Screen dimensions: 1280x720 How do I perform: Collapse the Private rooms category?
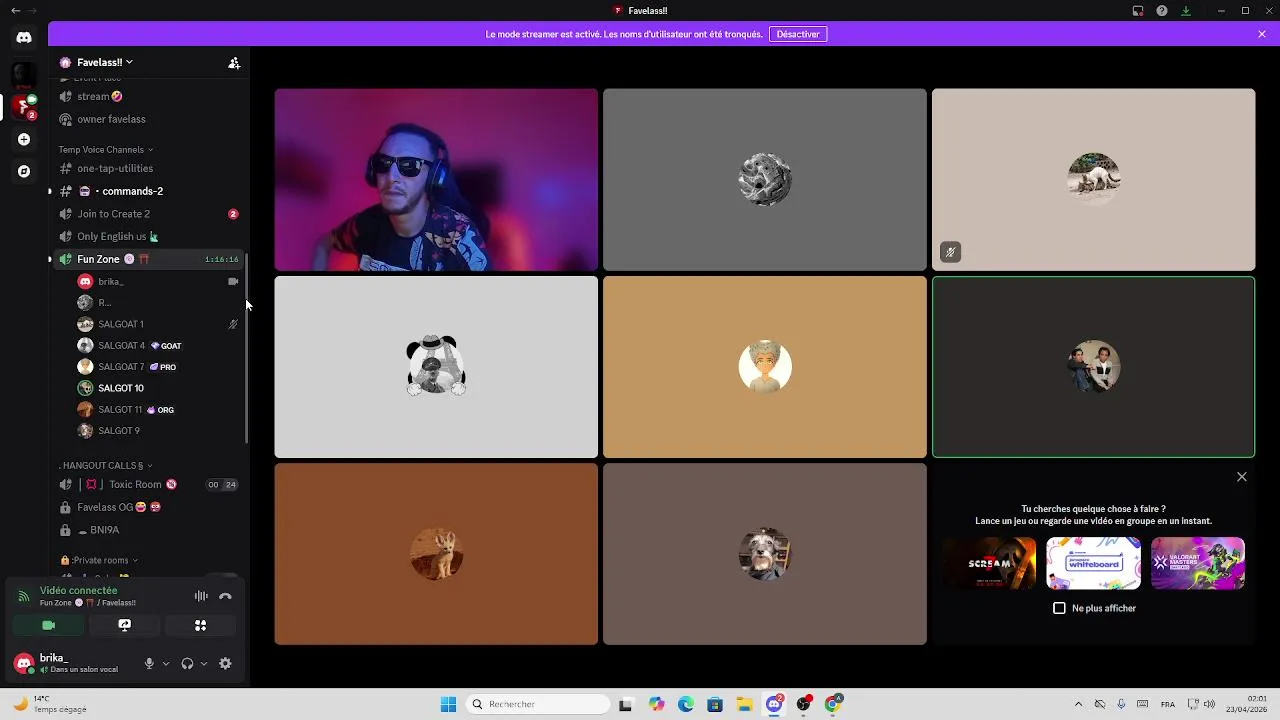(98, 561)
